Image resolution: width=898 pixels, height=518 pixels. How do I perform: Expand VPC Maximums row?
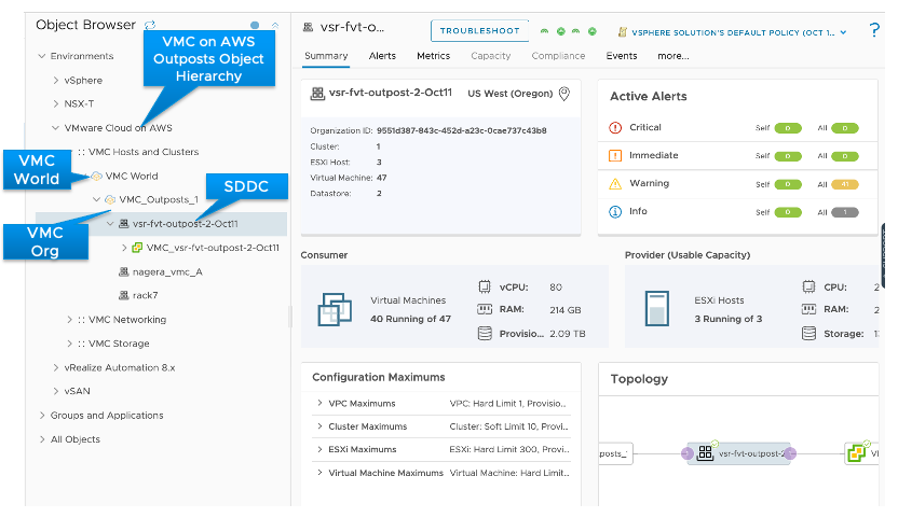320,403
